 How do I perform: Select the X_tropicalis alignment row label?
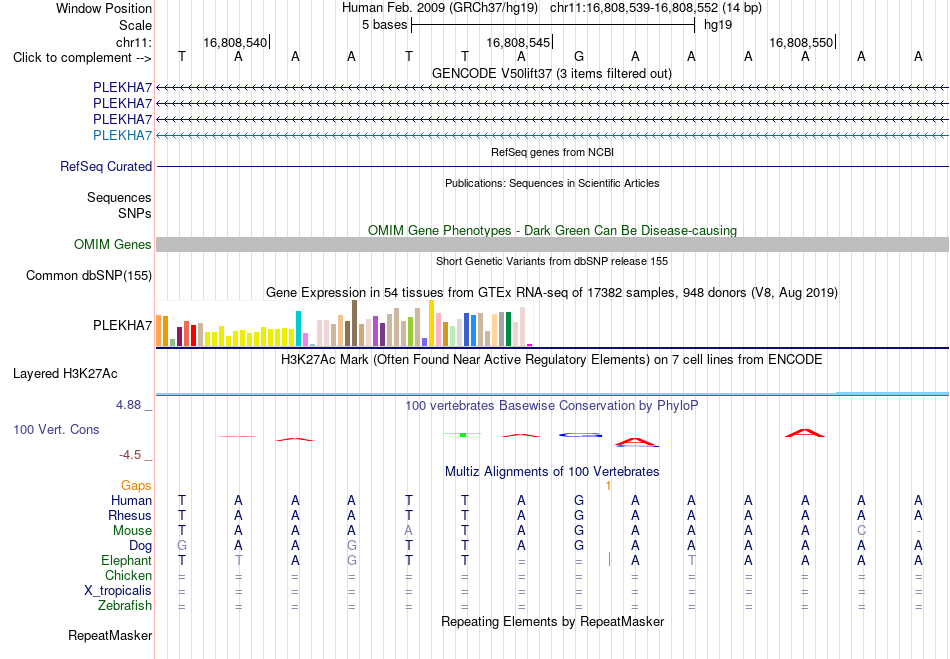[x=118, y=591]
